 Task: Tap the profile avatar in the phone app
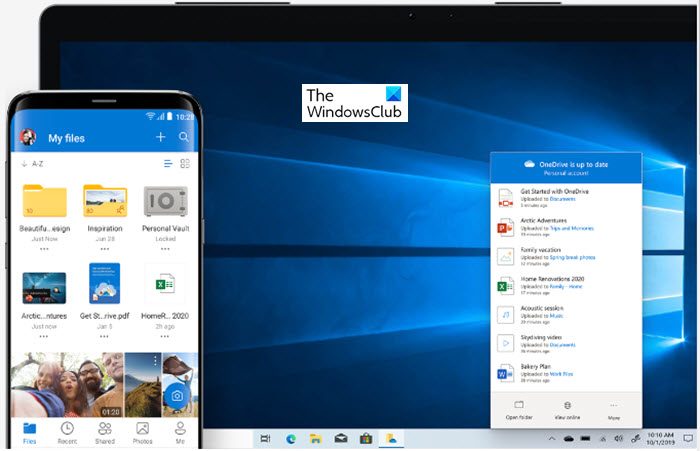click(28, 137)
